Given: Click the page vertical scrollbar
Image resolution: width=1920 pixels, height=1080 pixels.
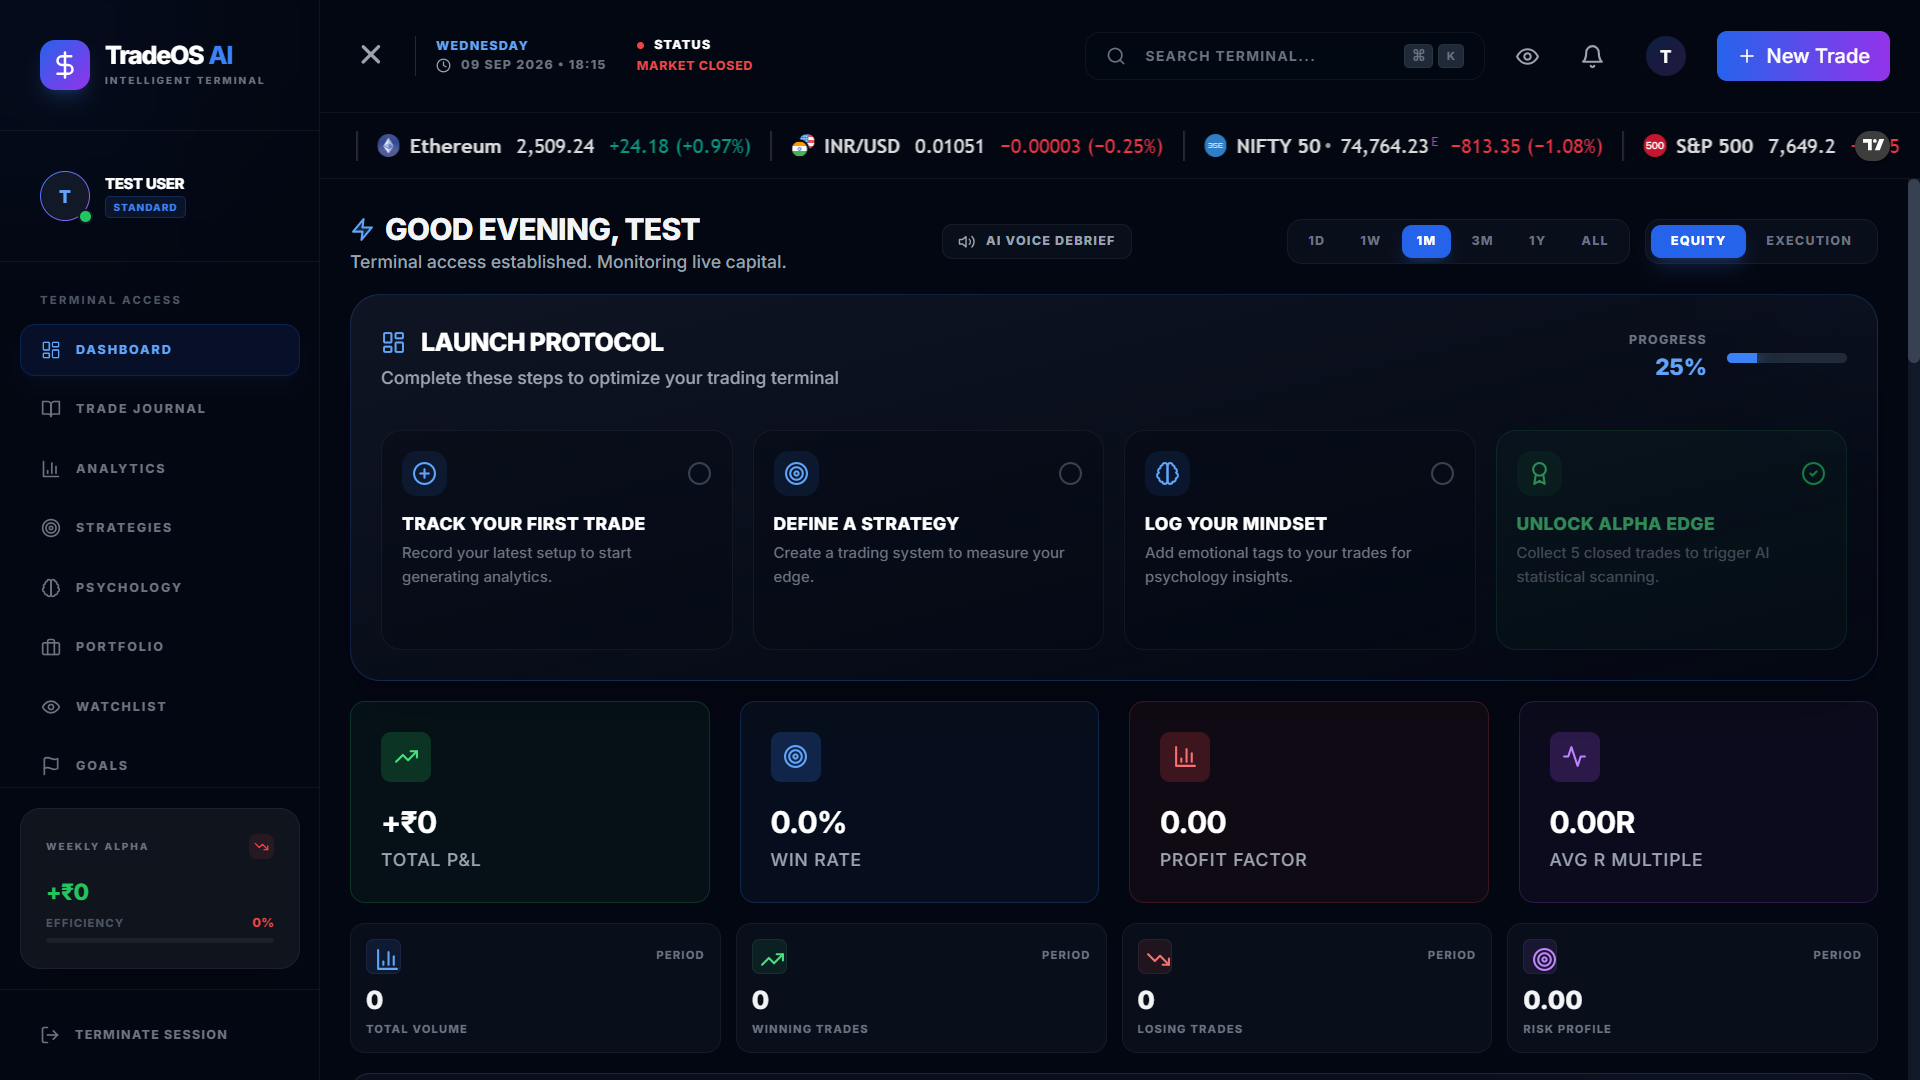Looking at the screenshot, I should [1913, 270].
